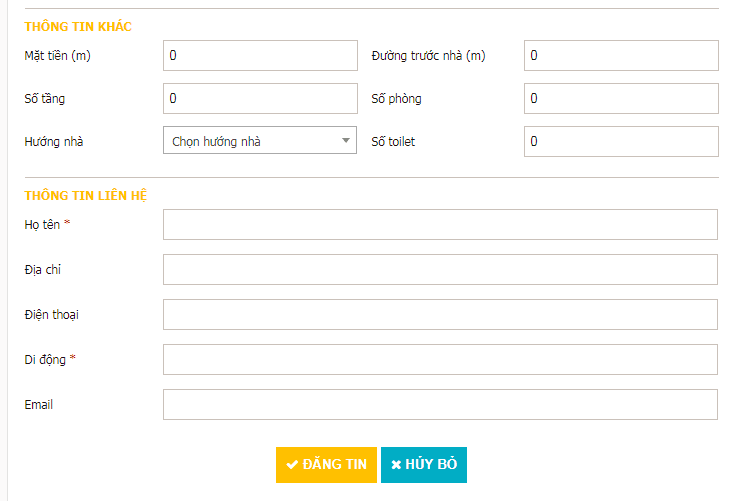
Task: Click the Họ tên required label
Action: point(47,225)
